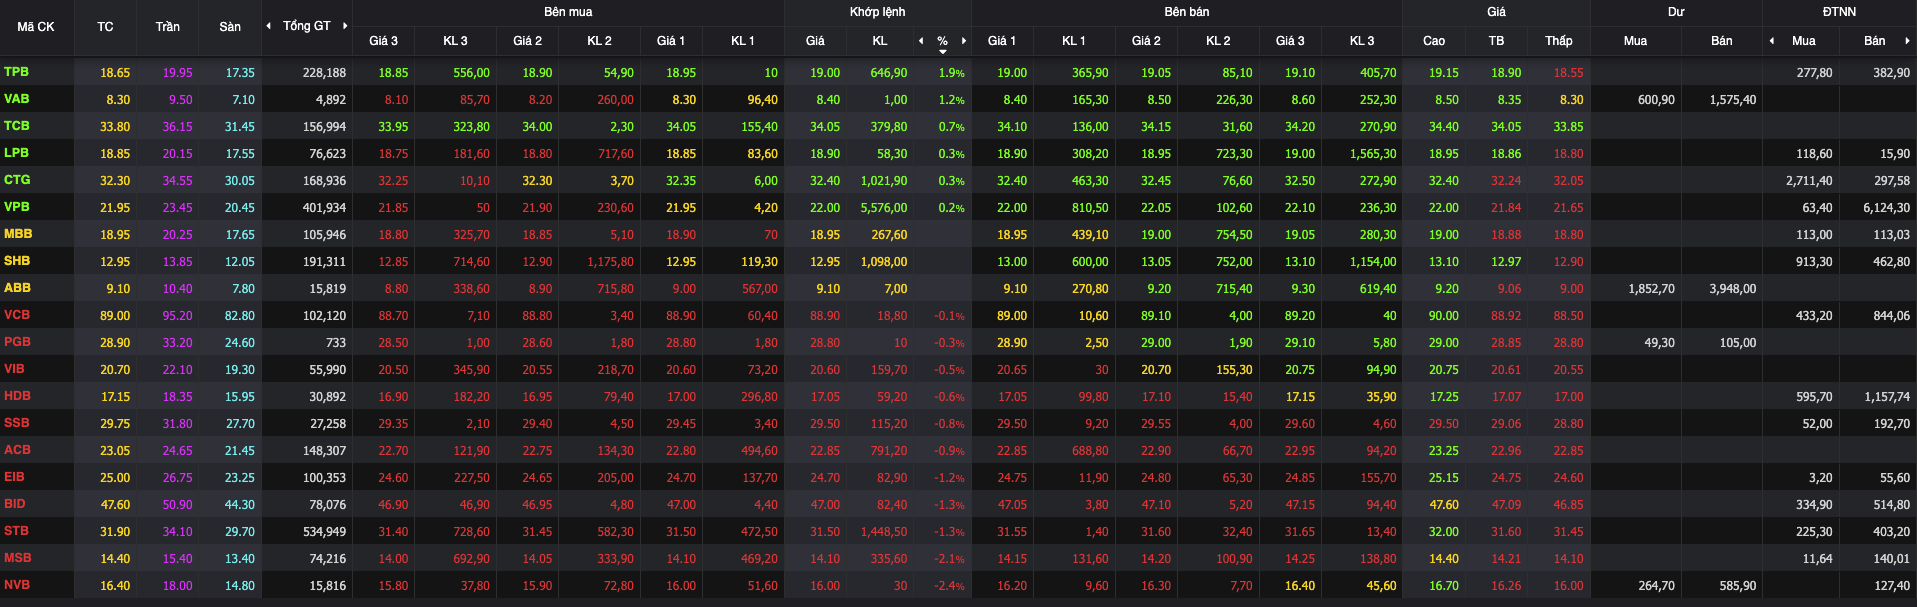Sort by the Thấp low price header
The width and height of the screenshot is (1917, 607).
(1558, 41)
